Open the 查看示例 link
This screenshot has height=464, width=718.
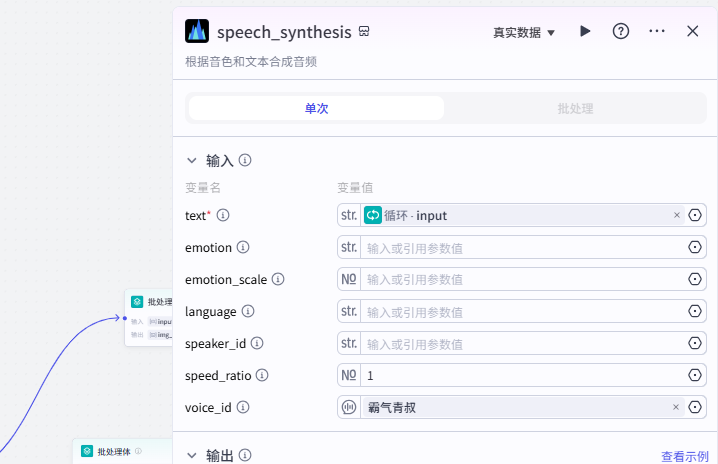coord(685,456)
